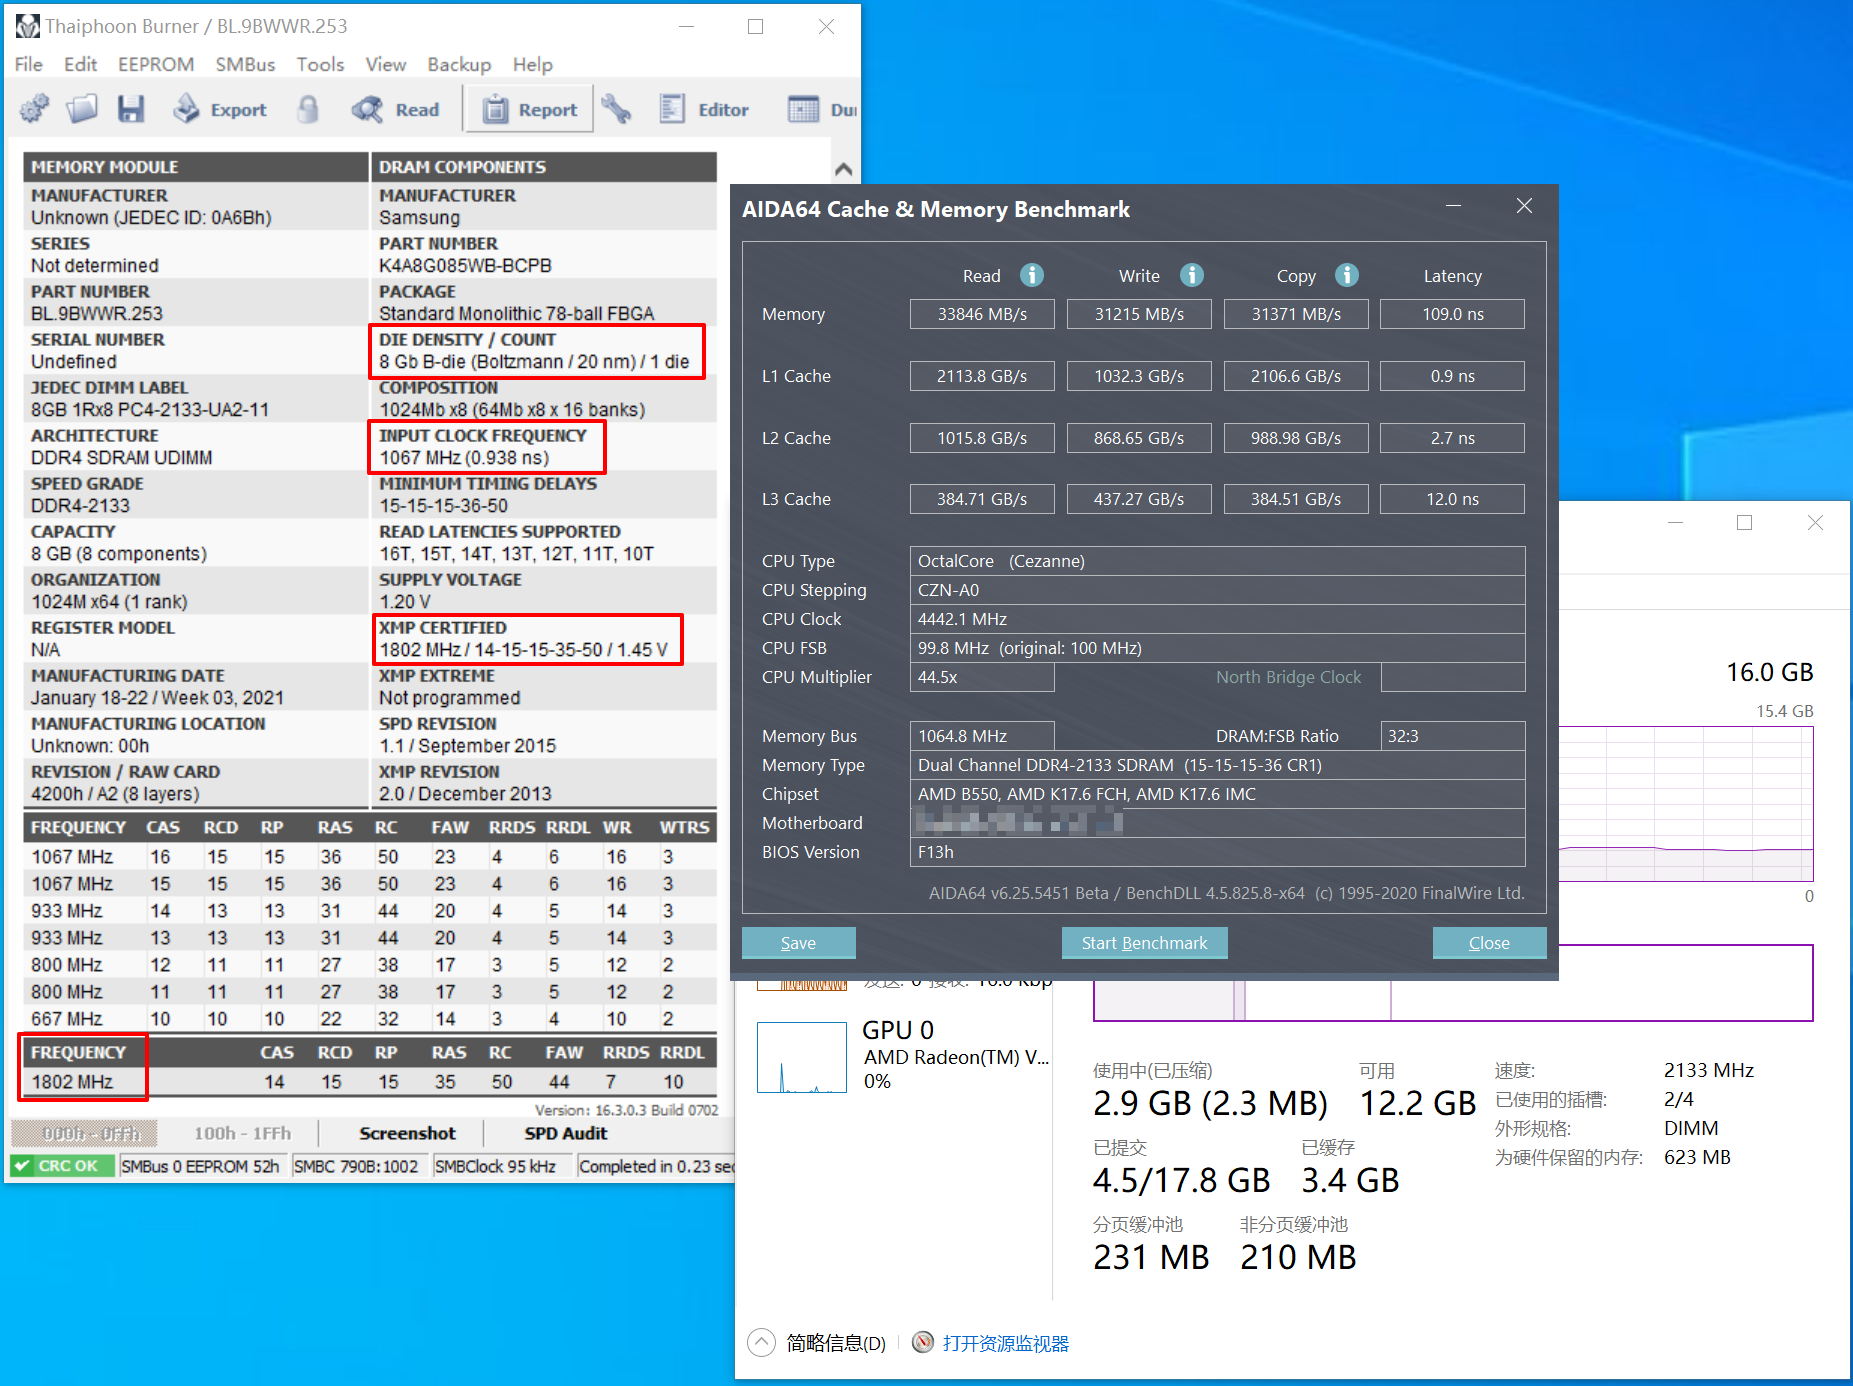Click the K4A8G085WB-BCPB part number
Image resolution: width=1853 pixels, height=1386 pixels.
[x=465, y=265]
